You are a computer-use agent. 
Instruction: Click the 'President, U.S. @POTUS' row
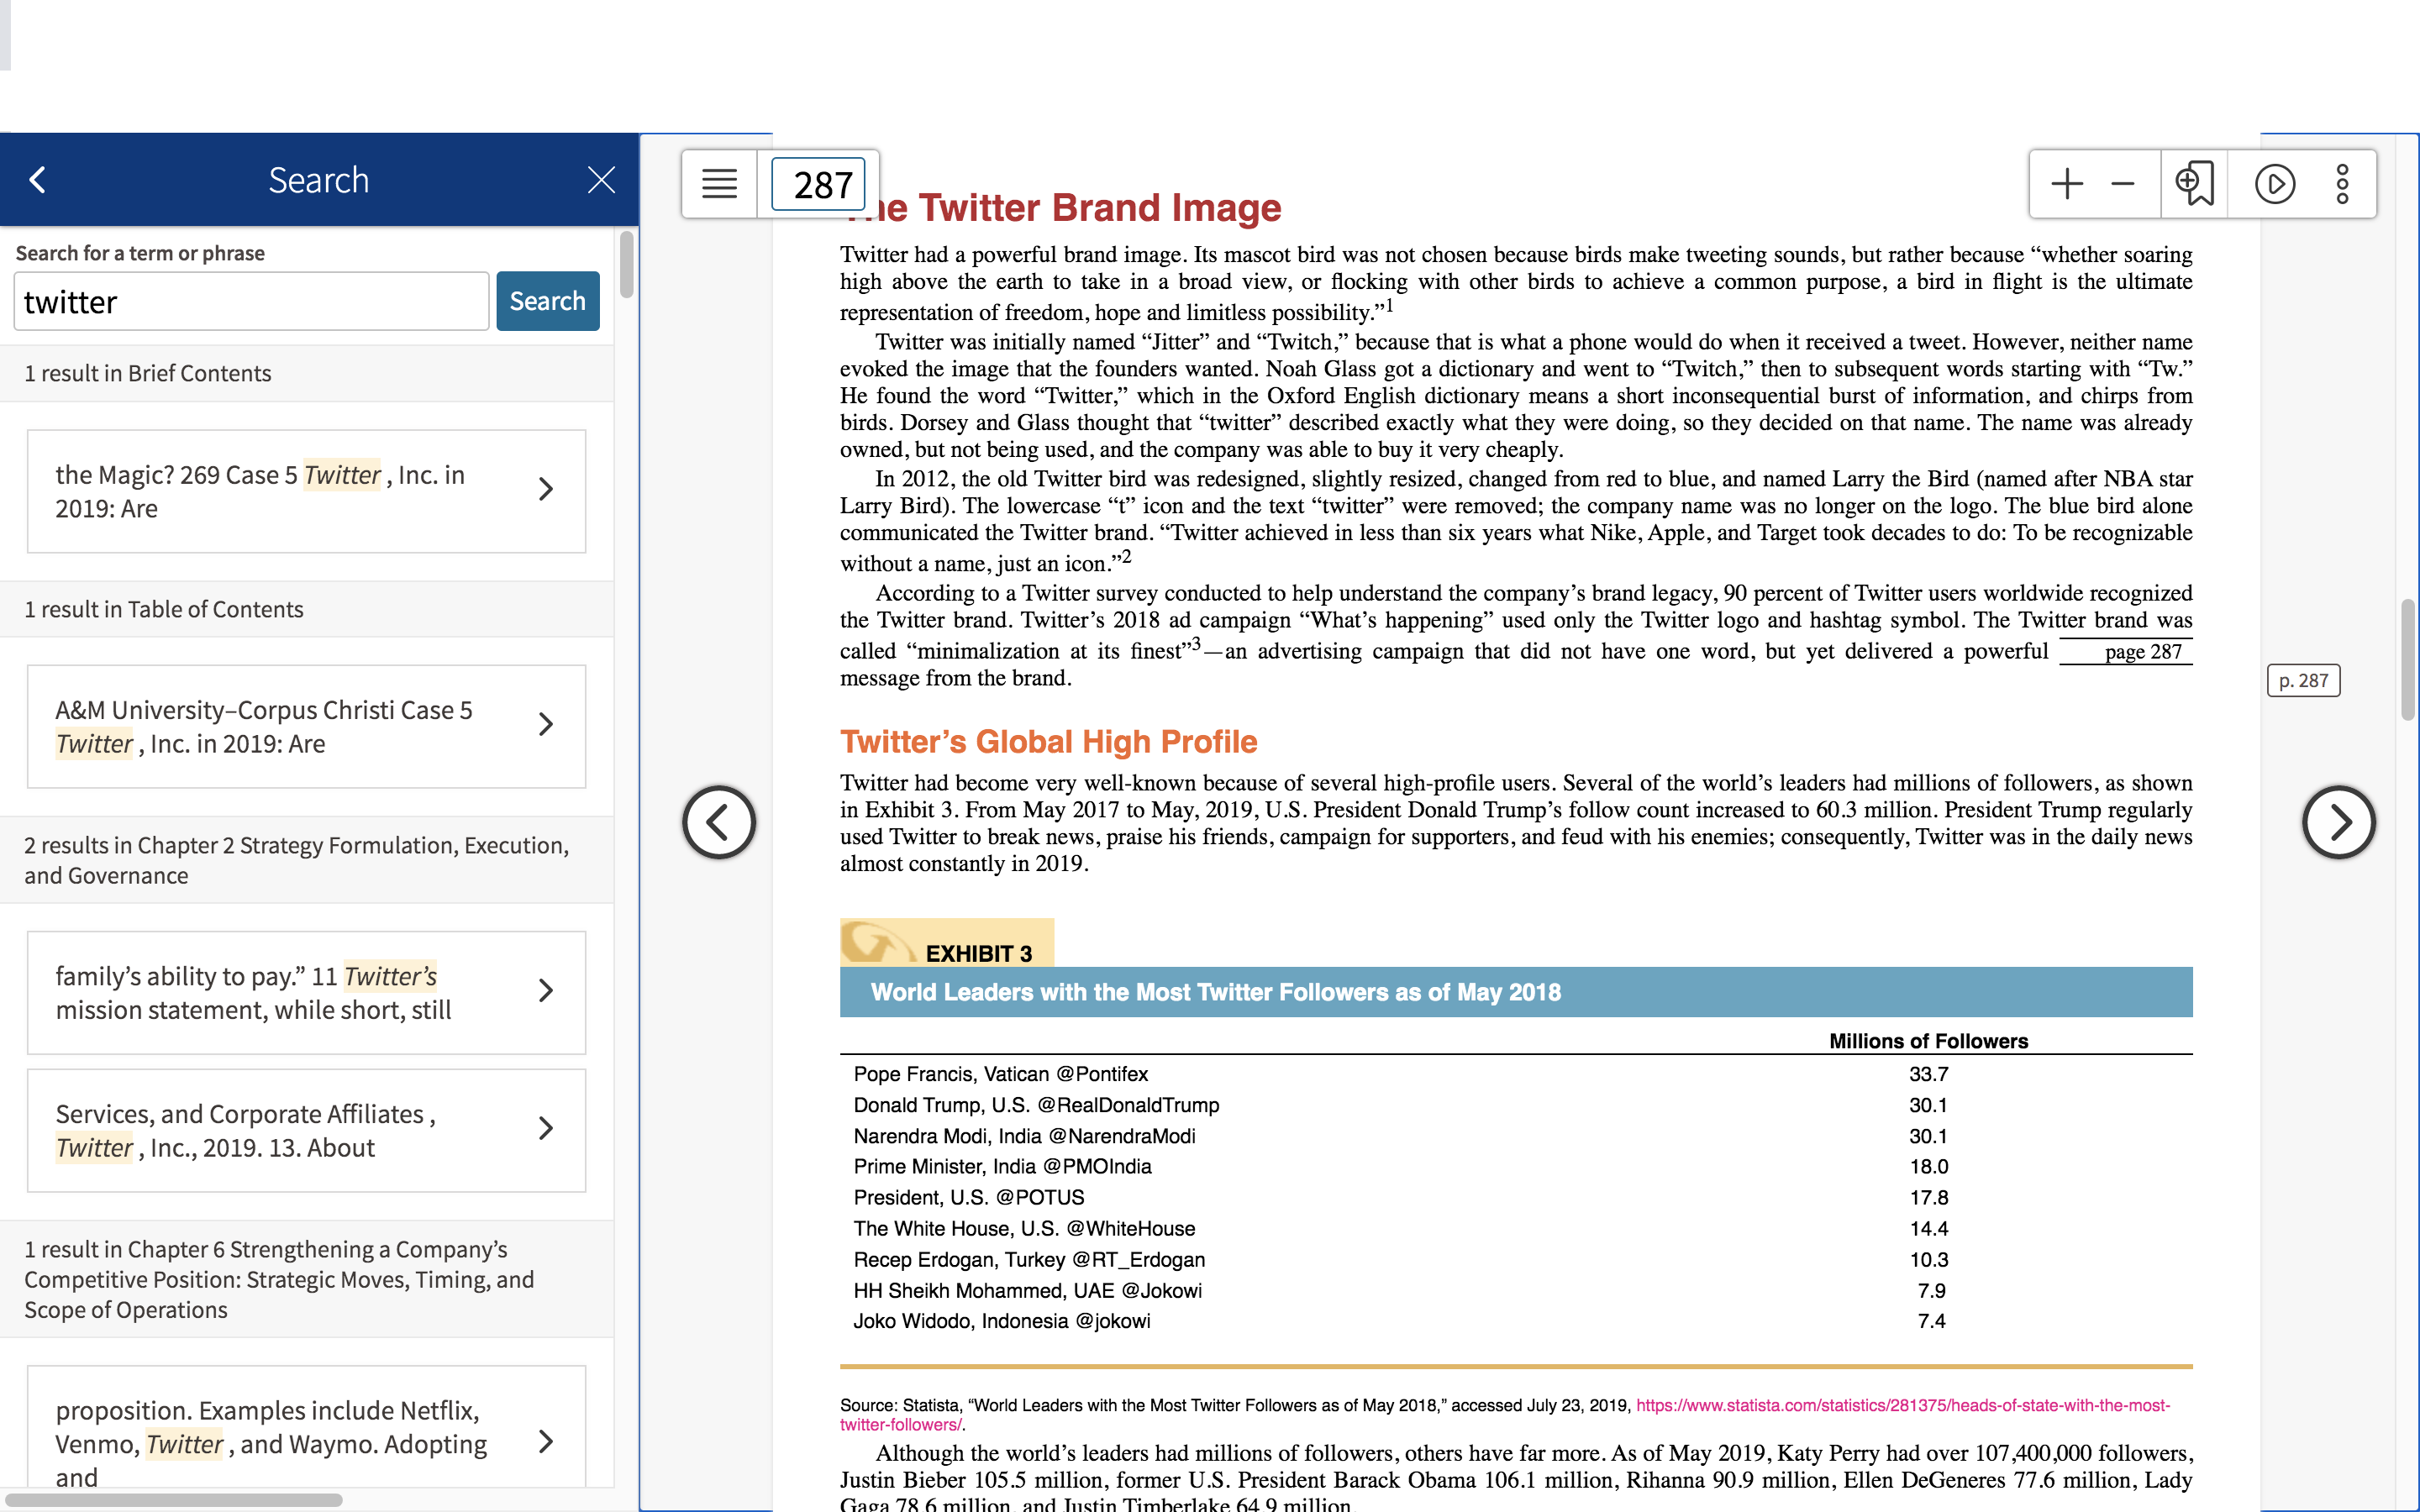[x=1516, y=1198]
